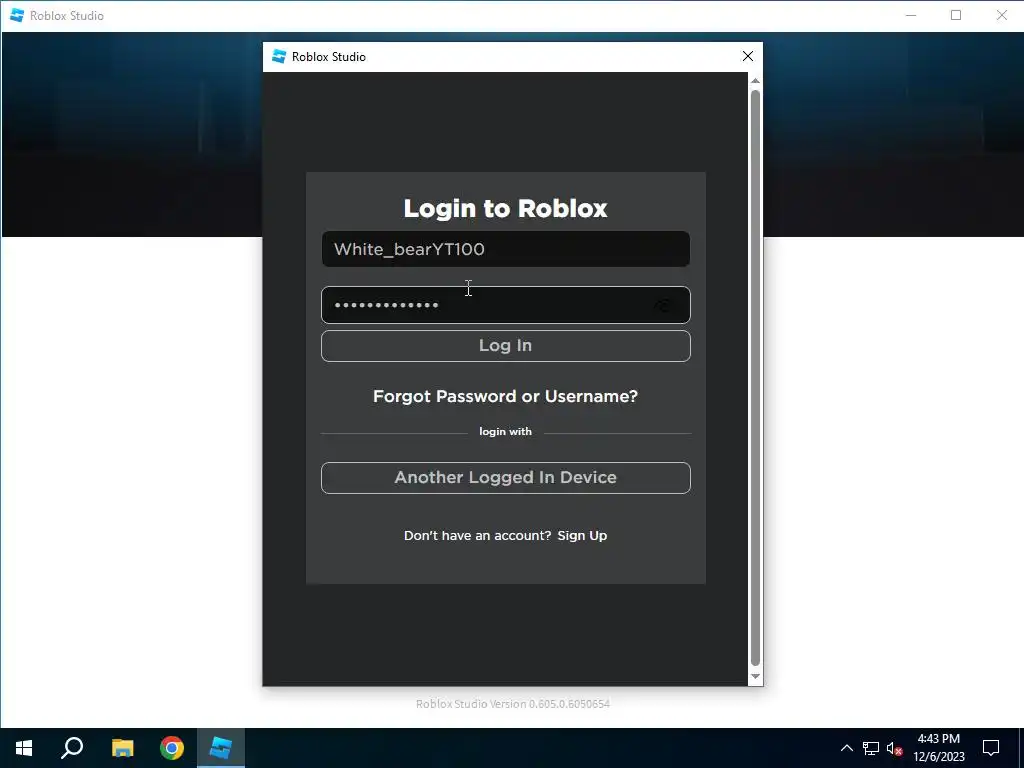Screen dimensions: 1024x768
Task: Focus the masked password input field
Action: click(x=505, y=305)
